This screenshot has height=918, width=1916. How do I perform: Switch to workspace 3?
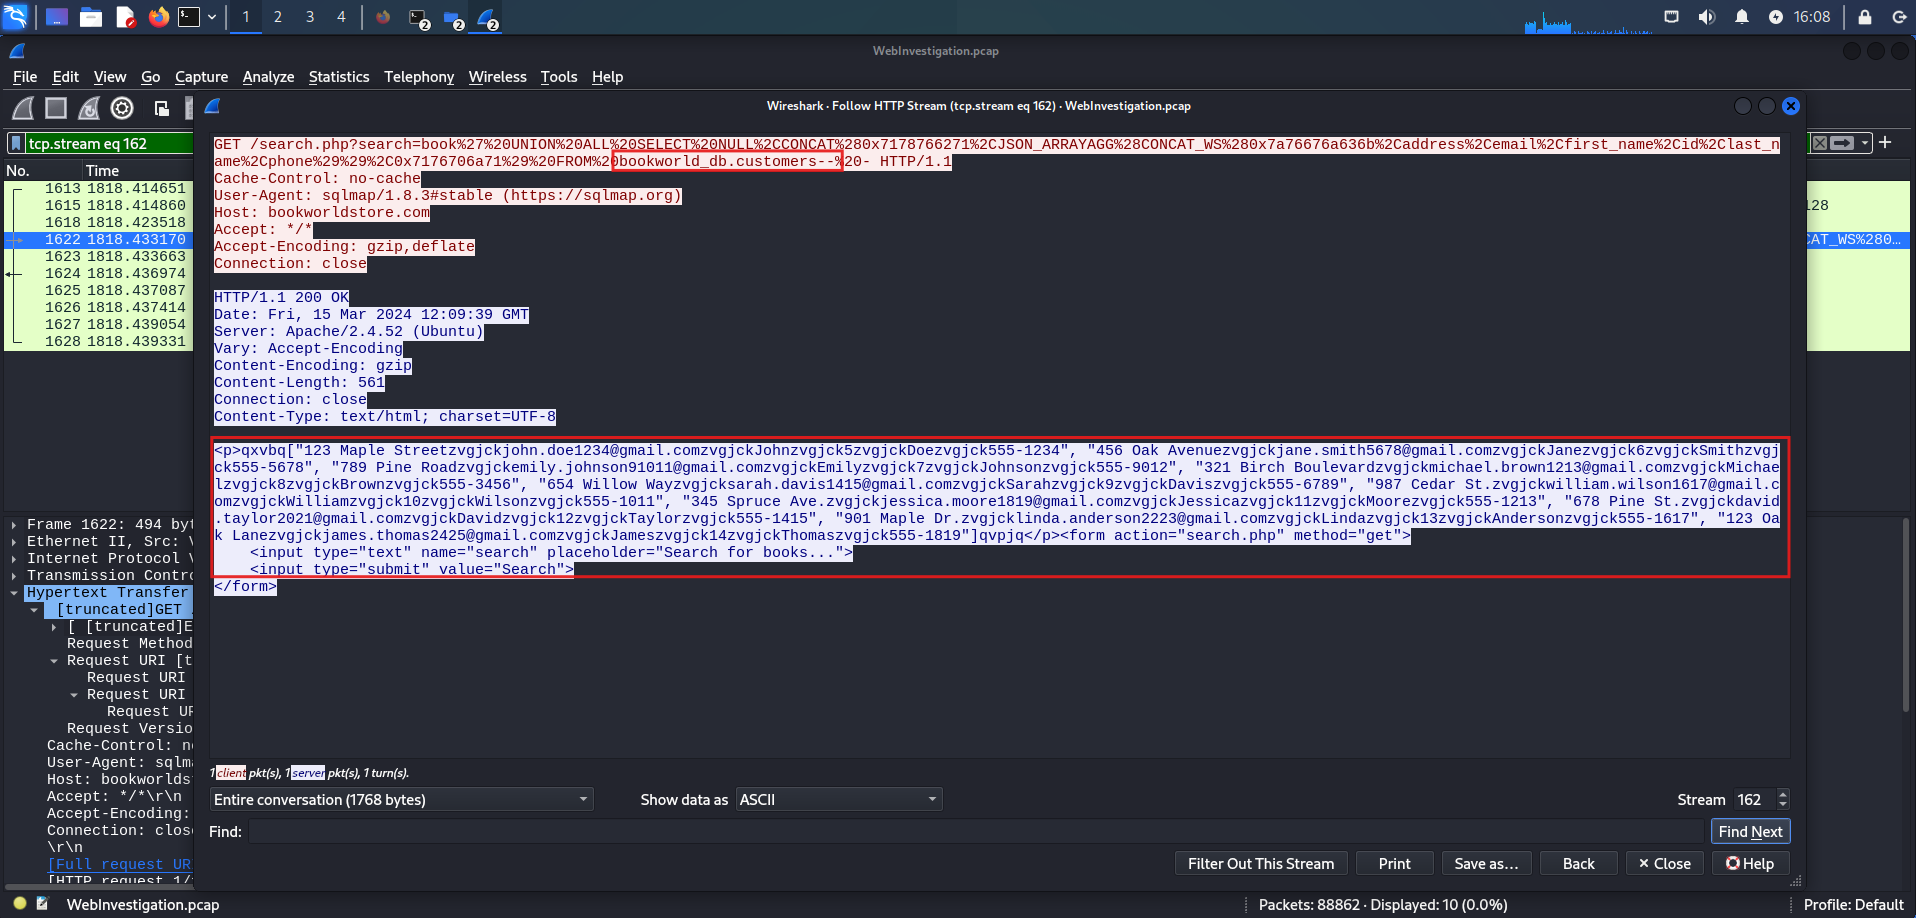pos(309,17)
